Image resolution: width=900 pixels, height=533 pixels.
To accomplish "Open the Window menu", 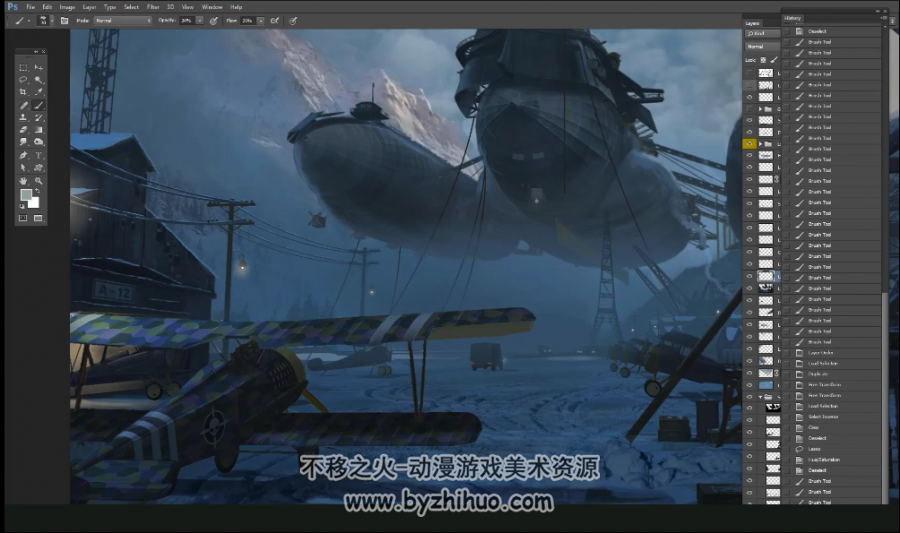I will (x=212, y=7).
